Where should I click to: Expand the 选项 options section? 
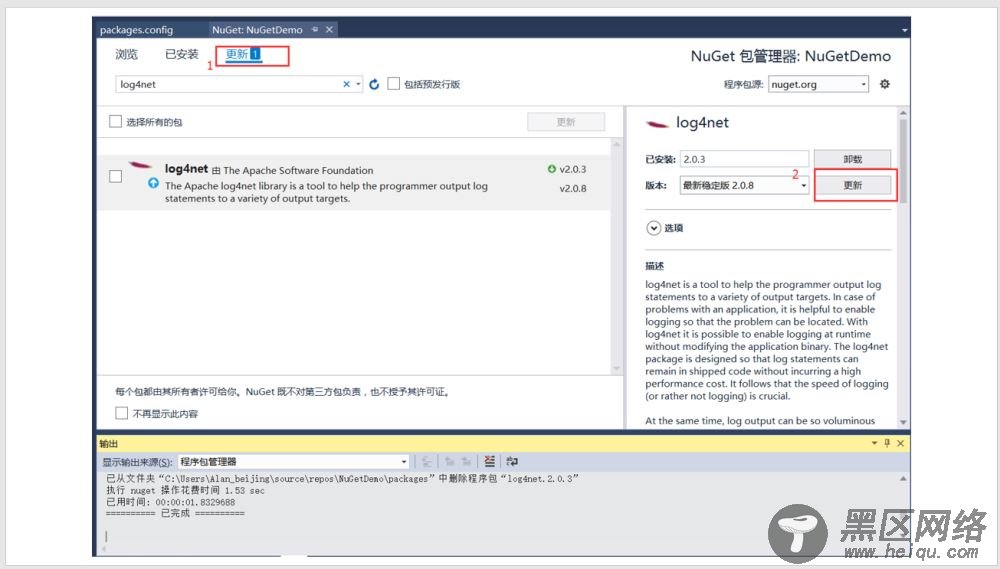(x=654, y=228)
